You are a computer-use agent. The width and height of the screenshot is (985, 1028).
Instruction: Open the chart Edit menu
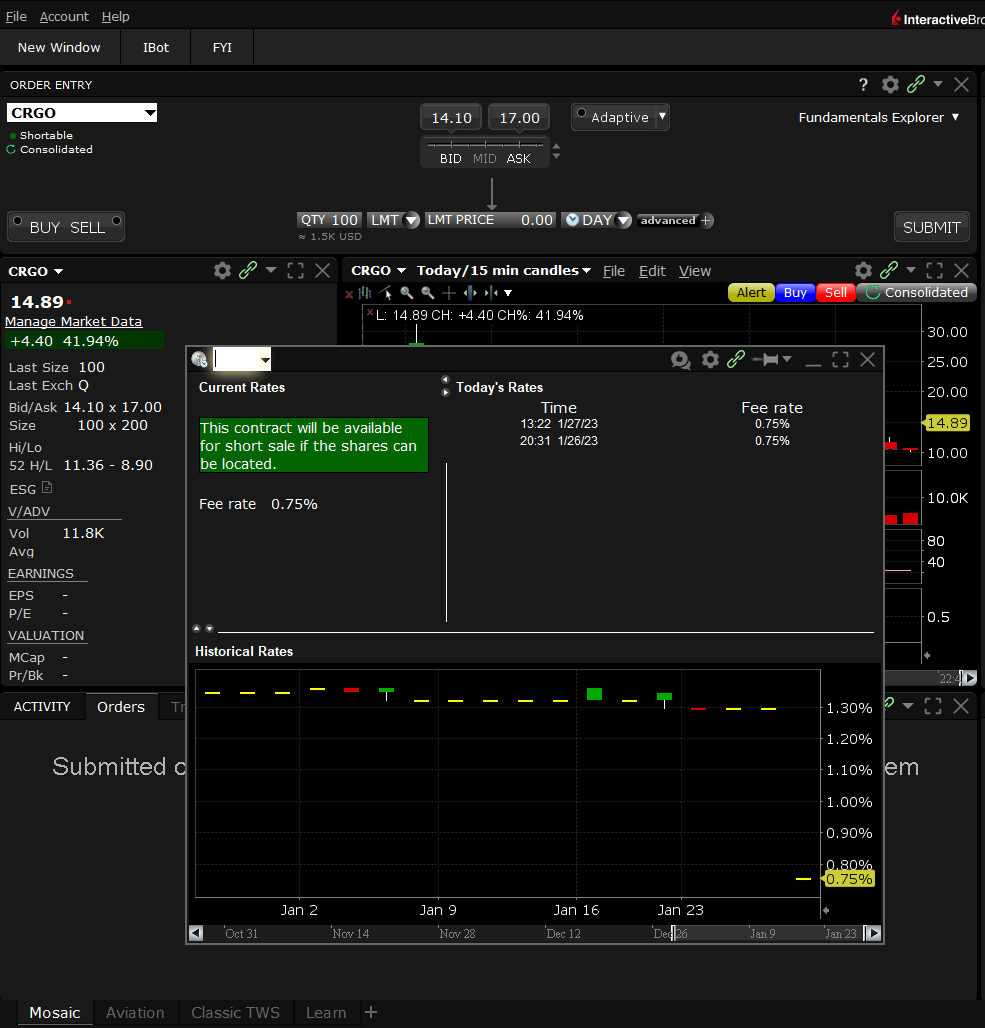coord(652,271)
